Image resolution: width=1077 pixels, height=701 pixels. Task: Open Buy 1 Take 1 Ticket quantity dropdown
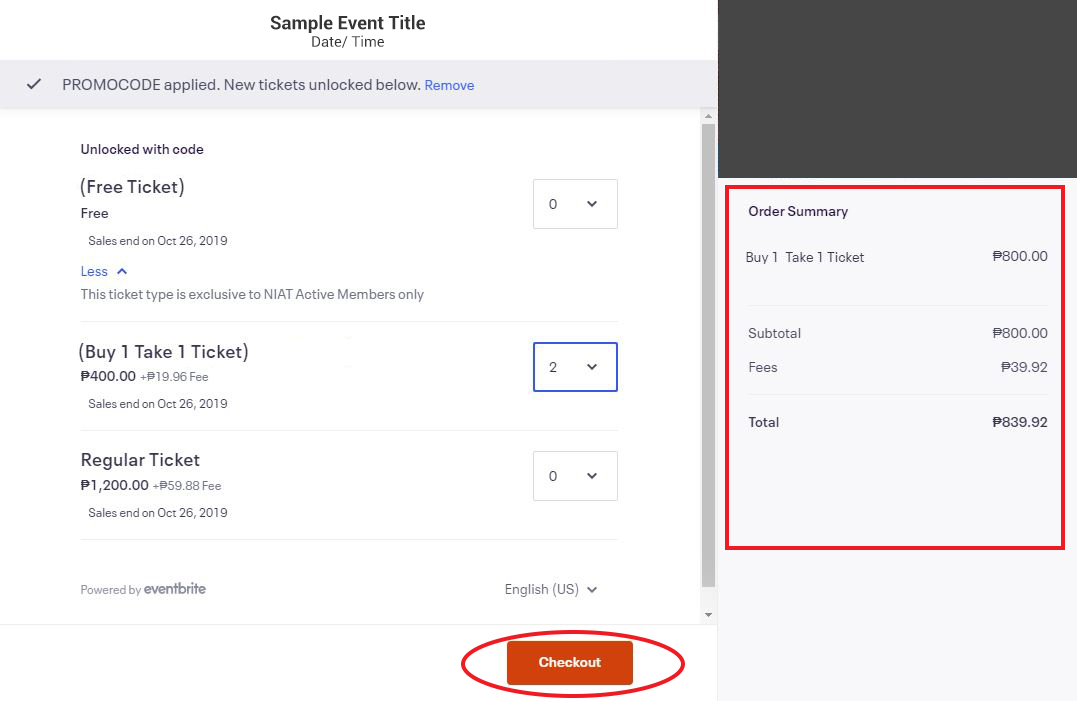point(575,367)
